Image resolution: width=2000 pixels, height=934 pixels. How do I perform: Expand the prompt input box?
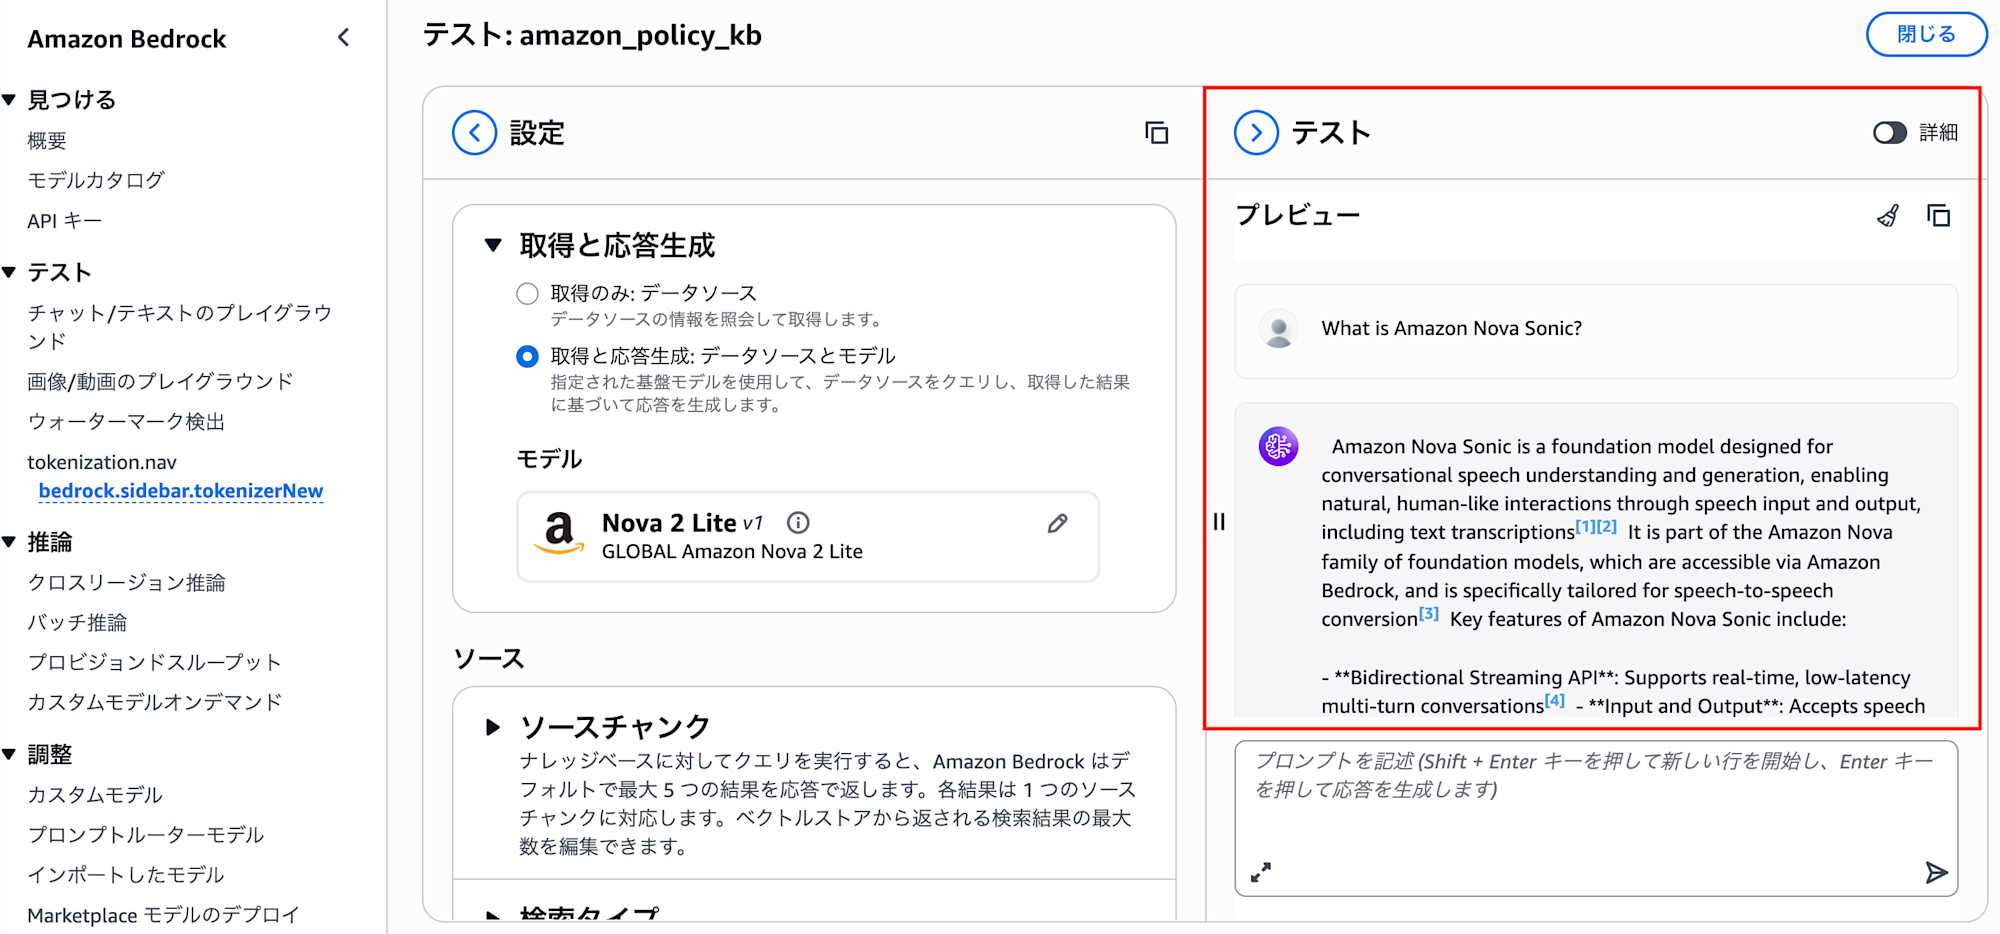[1261, 872]
